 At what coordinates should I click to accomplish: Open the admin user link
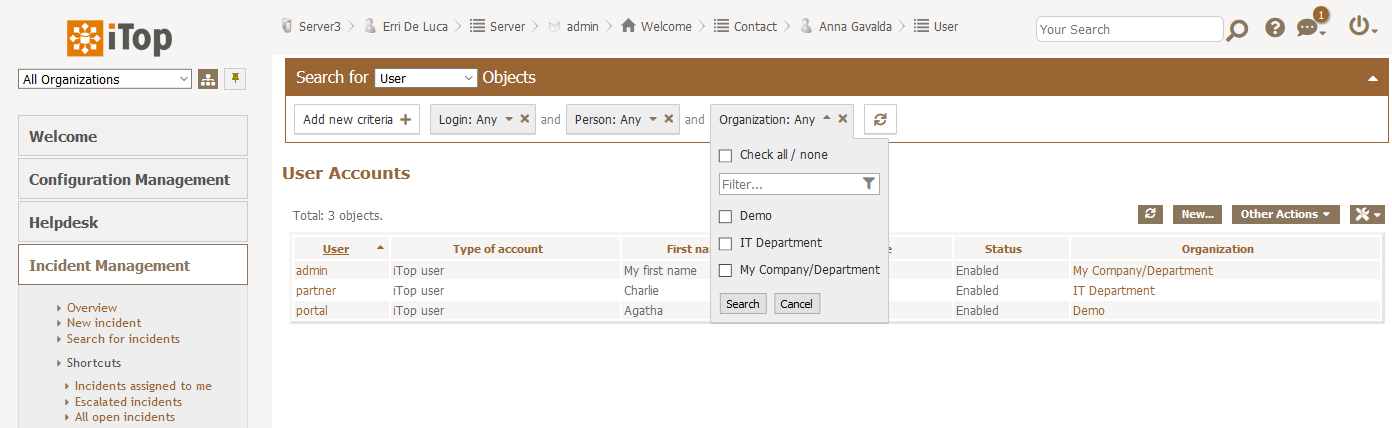312,271
